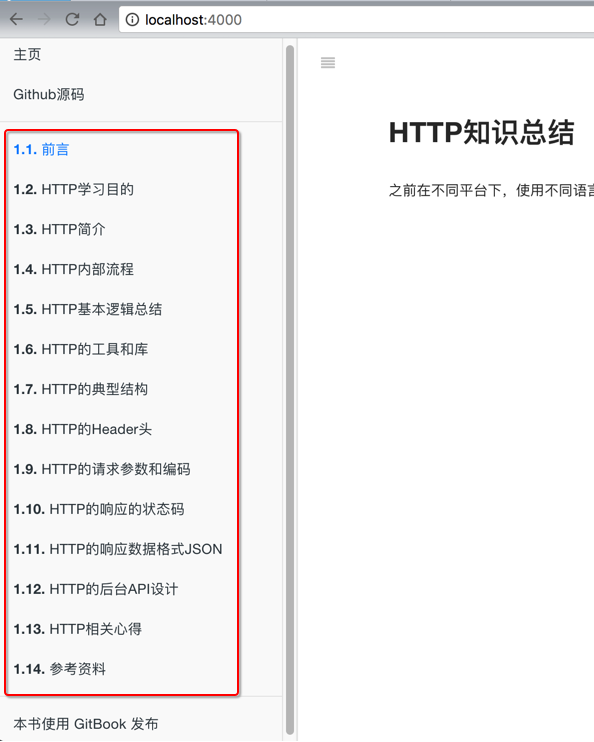
Task: Click the sidebar vertical scrollbar
Action: click(290, 390)
